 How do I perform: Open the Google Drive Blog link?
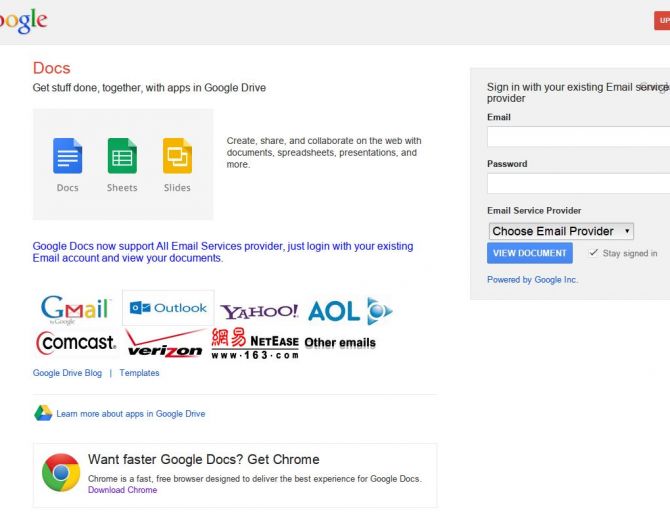tap(67, 373)
